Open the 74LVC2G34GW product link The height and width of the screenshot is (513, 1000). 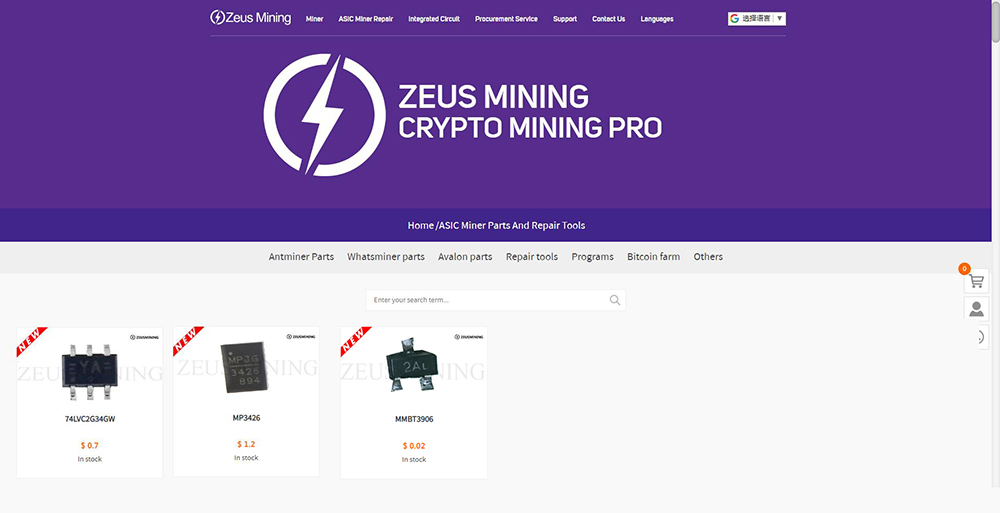click(90, 419)
